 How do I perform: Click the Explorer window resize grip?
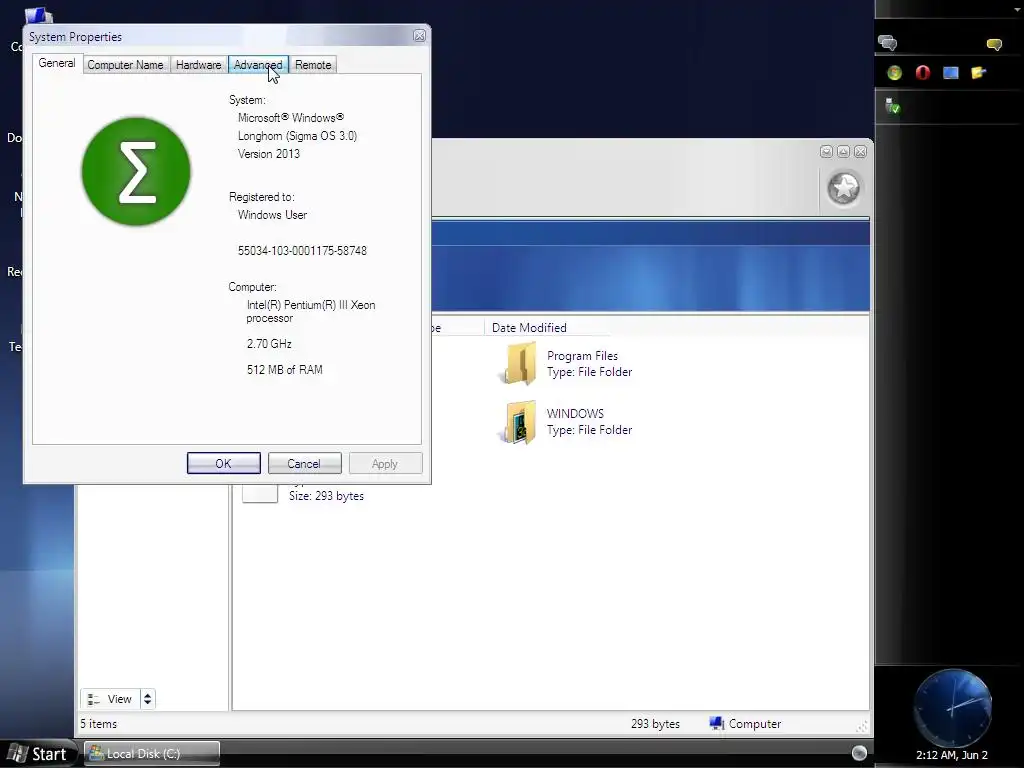862,726
